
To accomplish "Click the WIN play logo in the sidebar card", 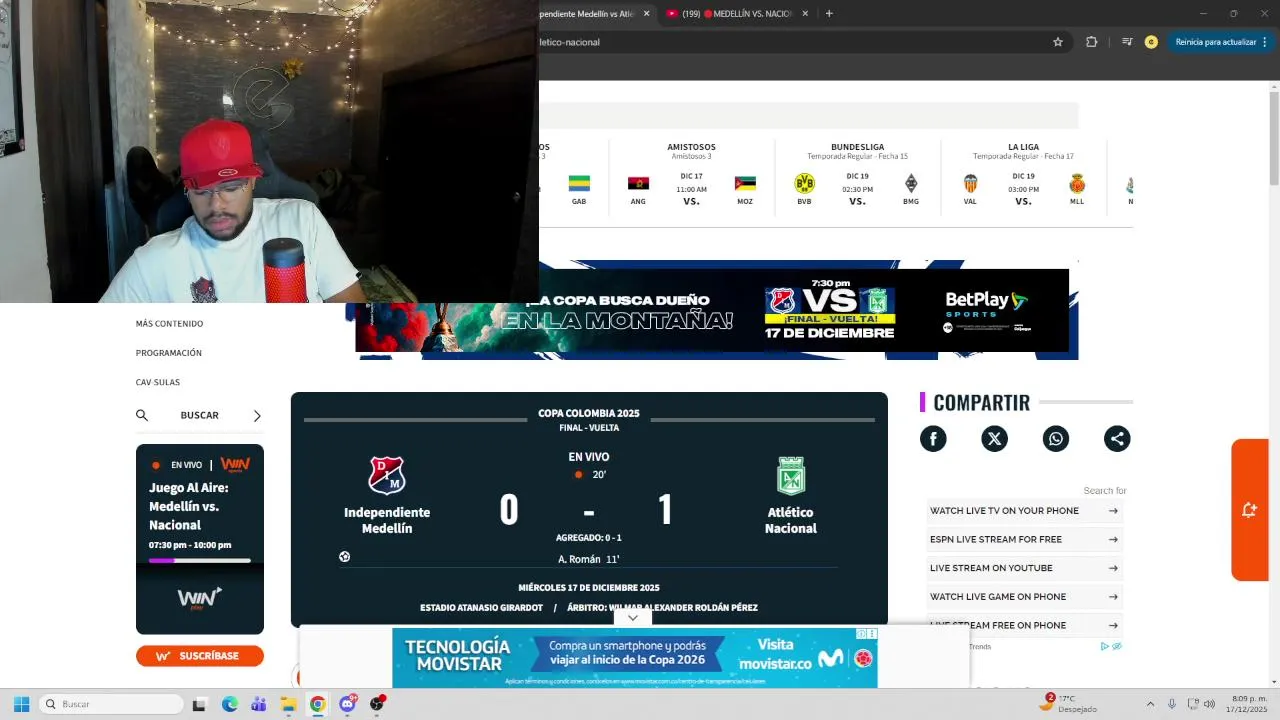I will [200, 598].
